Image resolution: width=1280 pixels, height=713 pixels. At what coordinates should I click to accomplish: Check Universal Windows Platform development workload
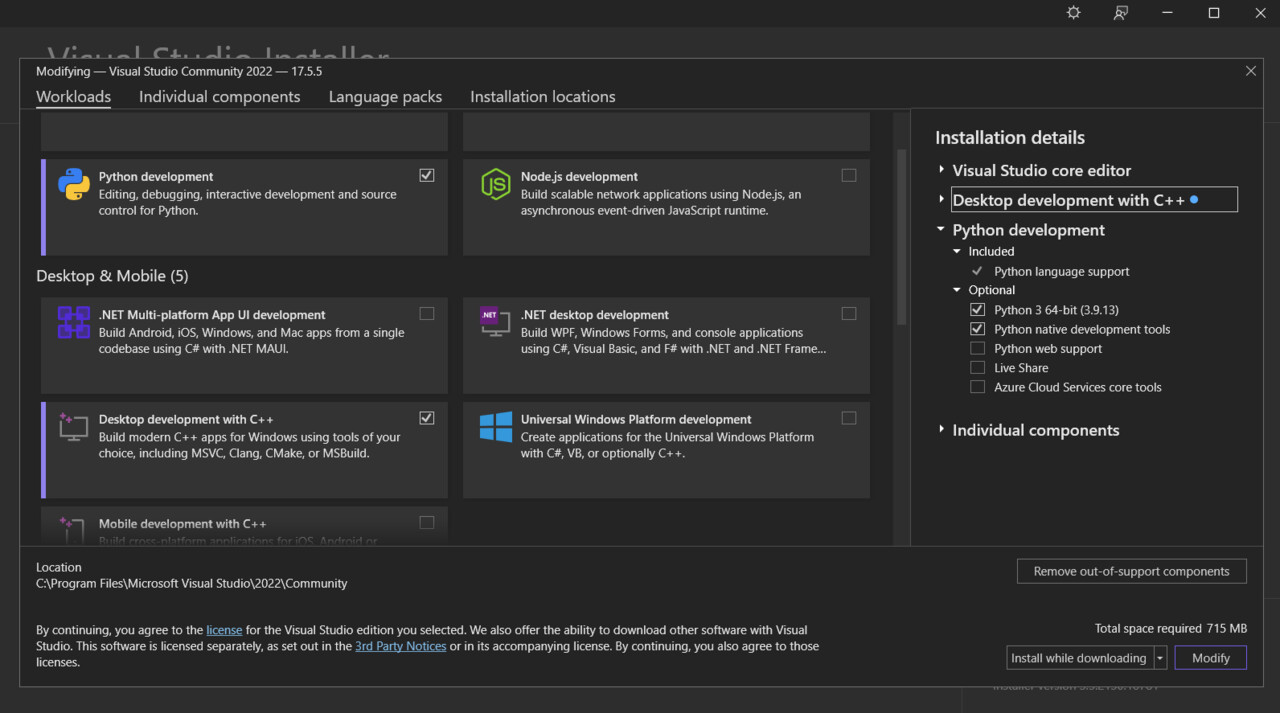coord(849,418)
